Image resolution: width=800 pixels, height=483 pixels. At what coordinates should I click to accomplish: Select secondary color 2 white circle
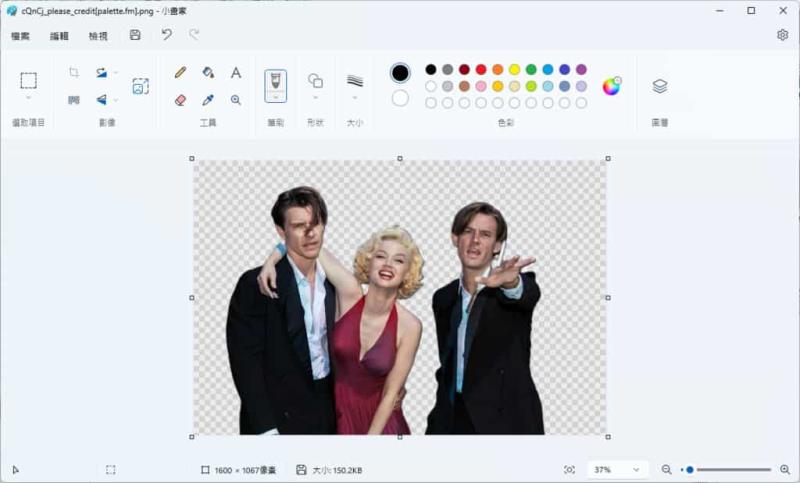tap(401, 98)
